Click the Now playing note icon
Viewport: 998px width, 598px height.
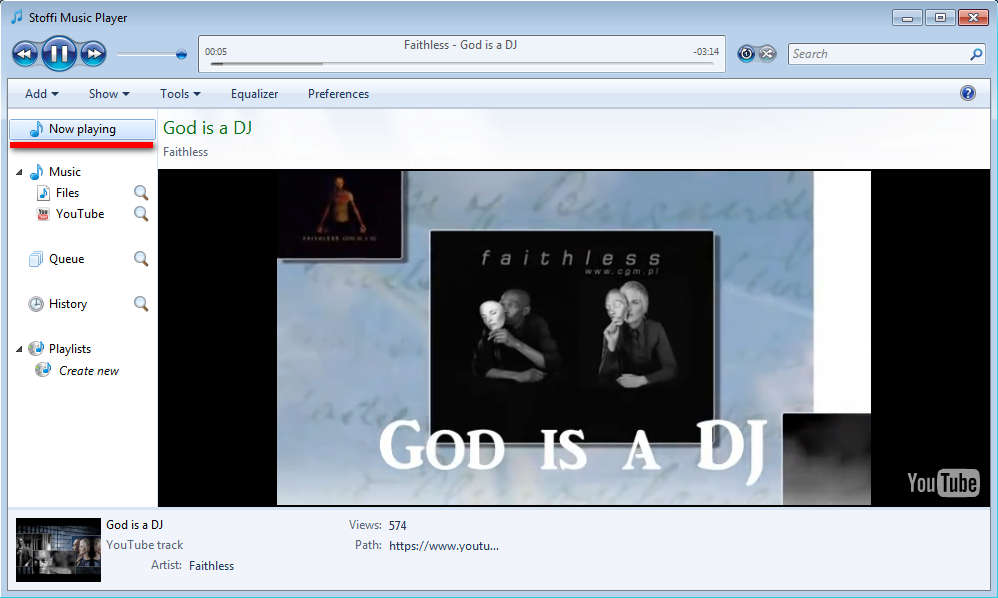[36, 129]
